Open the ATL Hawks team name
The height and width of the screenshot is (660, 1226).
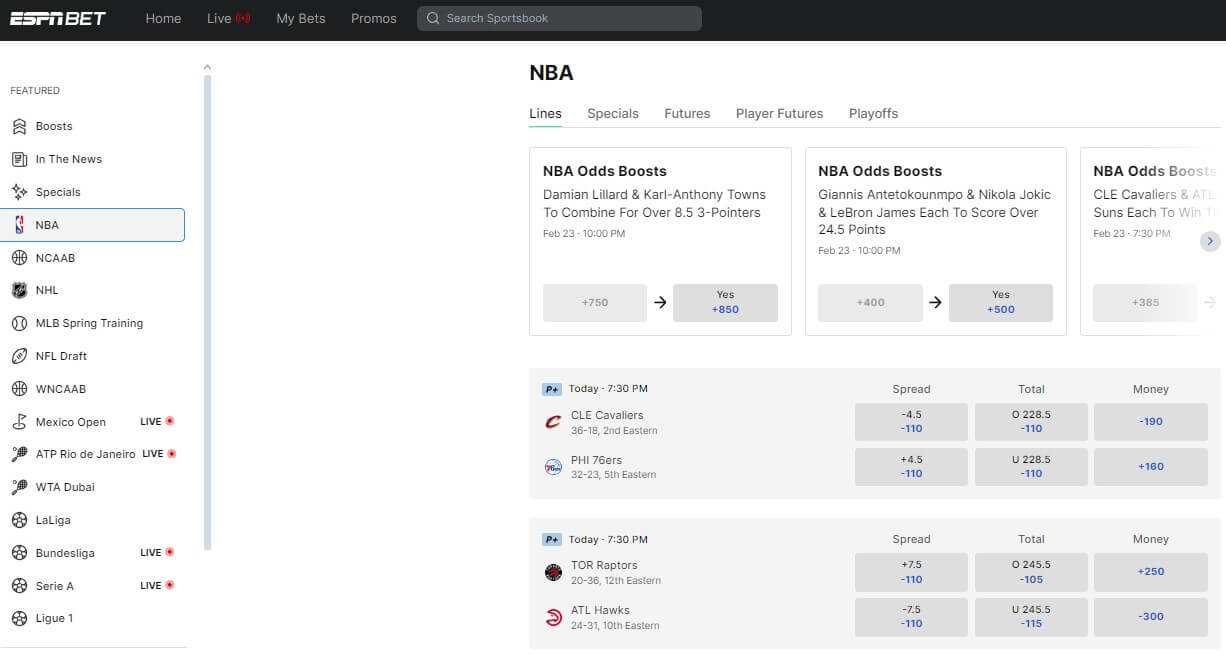pyautogui.click(x=600, y=610)
